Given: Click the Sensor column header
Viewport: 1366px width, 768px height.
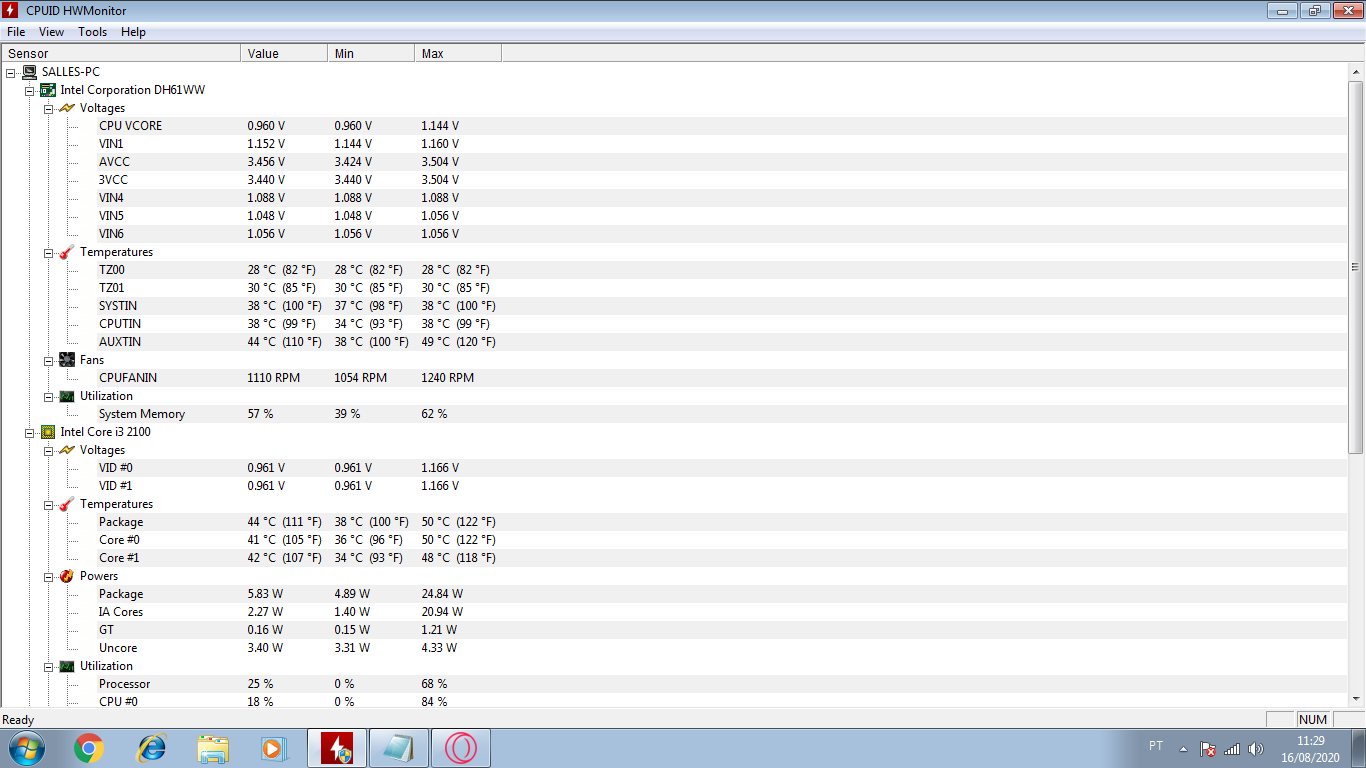Looking at the screenshot, I should pos(121,53).
